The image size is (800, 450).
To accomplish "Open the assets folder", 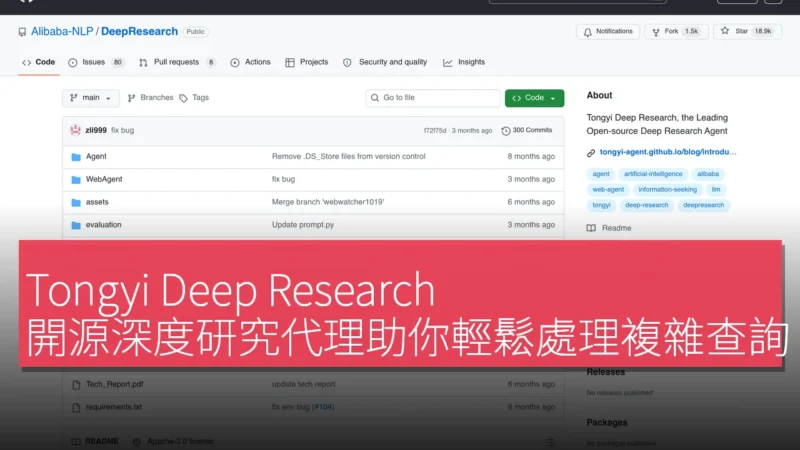I will pyautogui.click(x=97, y=202).
